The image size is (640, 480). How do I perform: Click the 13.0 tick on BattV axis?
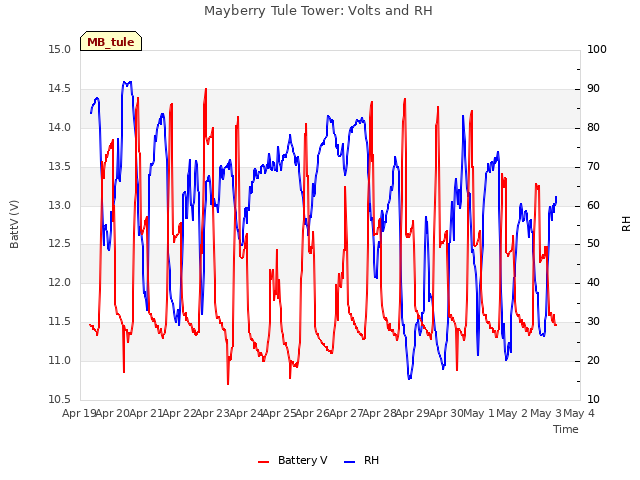[59, 205]
